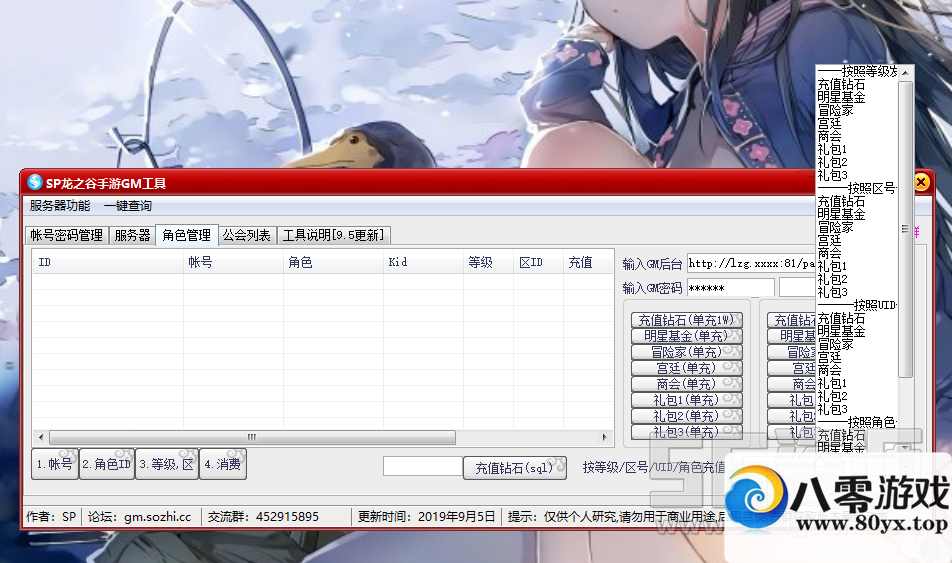Click the dropdown list's scroll-up arrow
952x563 pixels.
tap(905, 72)
